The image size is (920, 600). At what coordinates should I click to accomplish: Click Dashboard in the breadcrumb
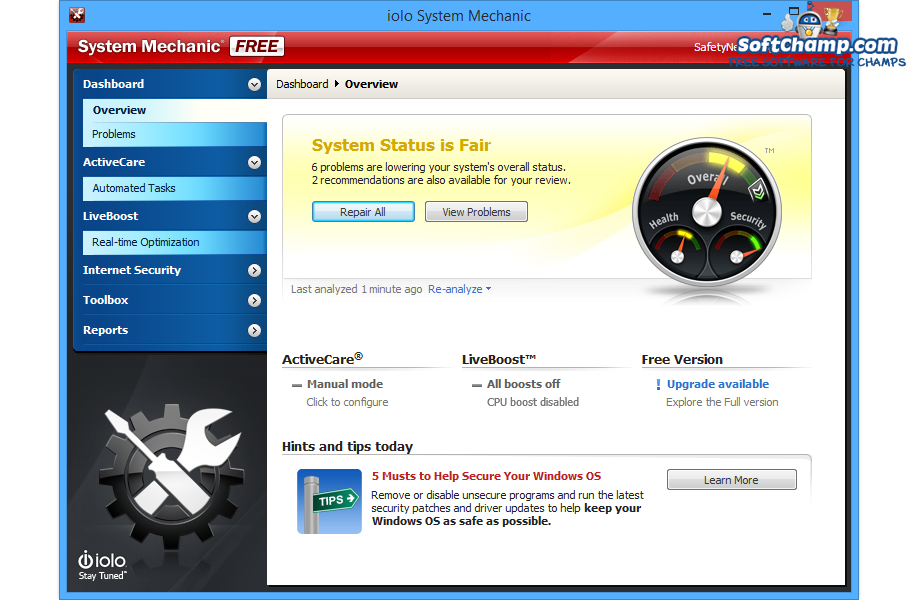click(302, 84)
